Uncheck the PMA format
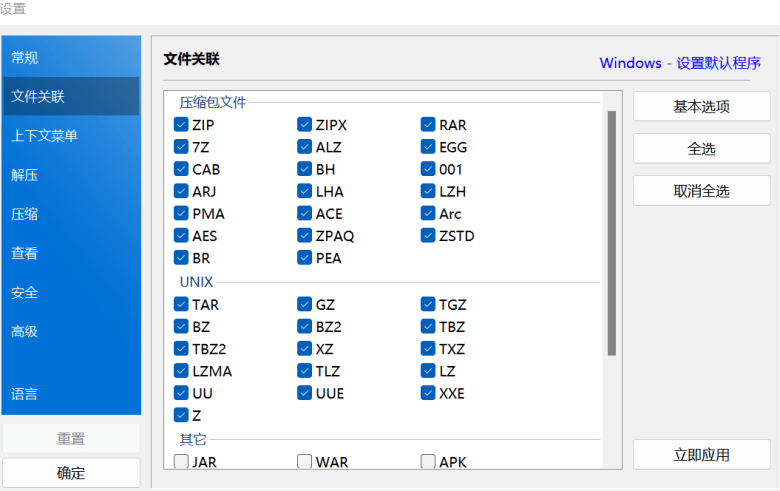This screenshot has width=780, height=491. (x=181, y=213)
